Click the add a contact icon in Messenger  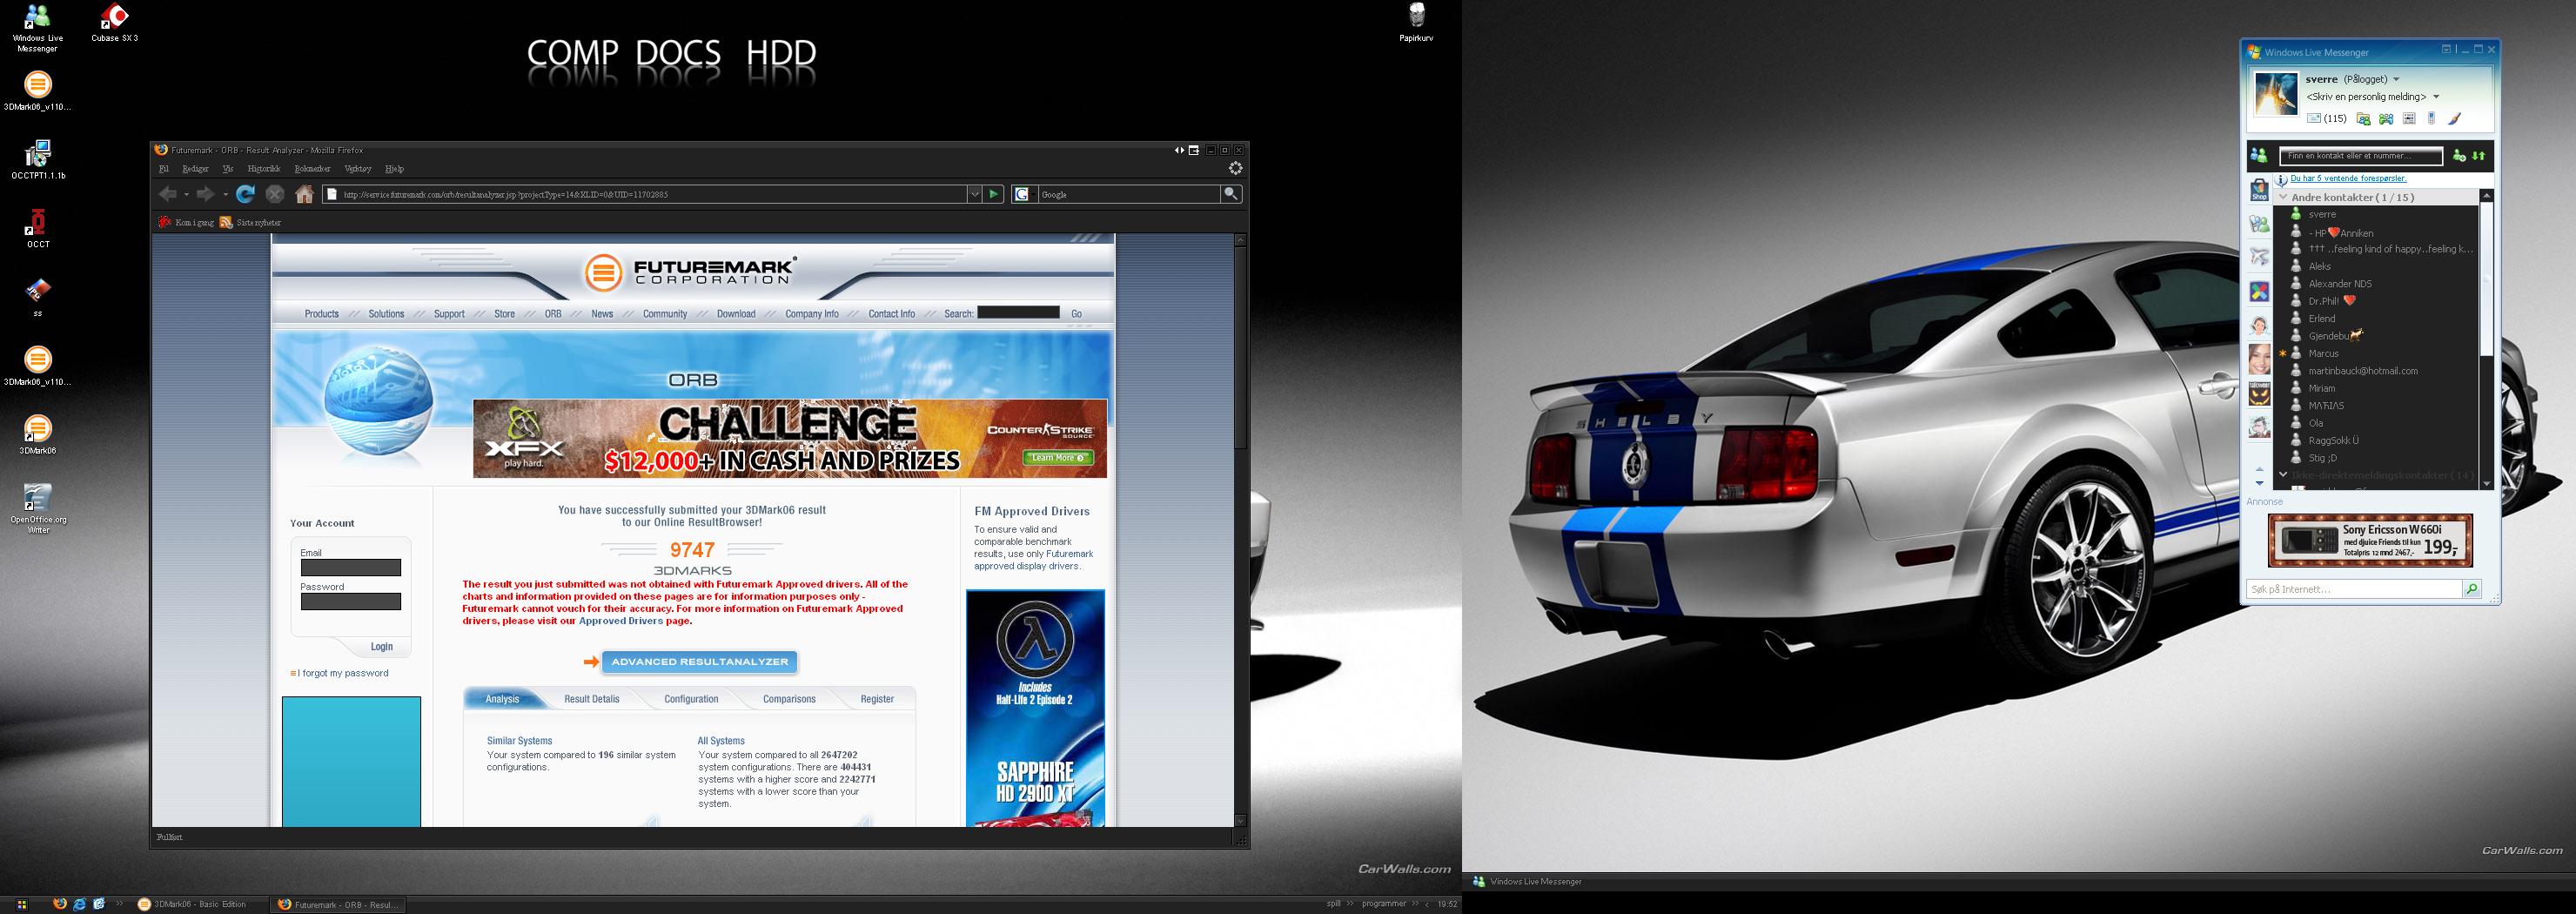(2459, 156)
